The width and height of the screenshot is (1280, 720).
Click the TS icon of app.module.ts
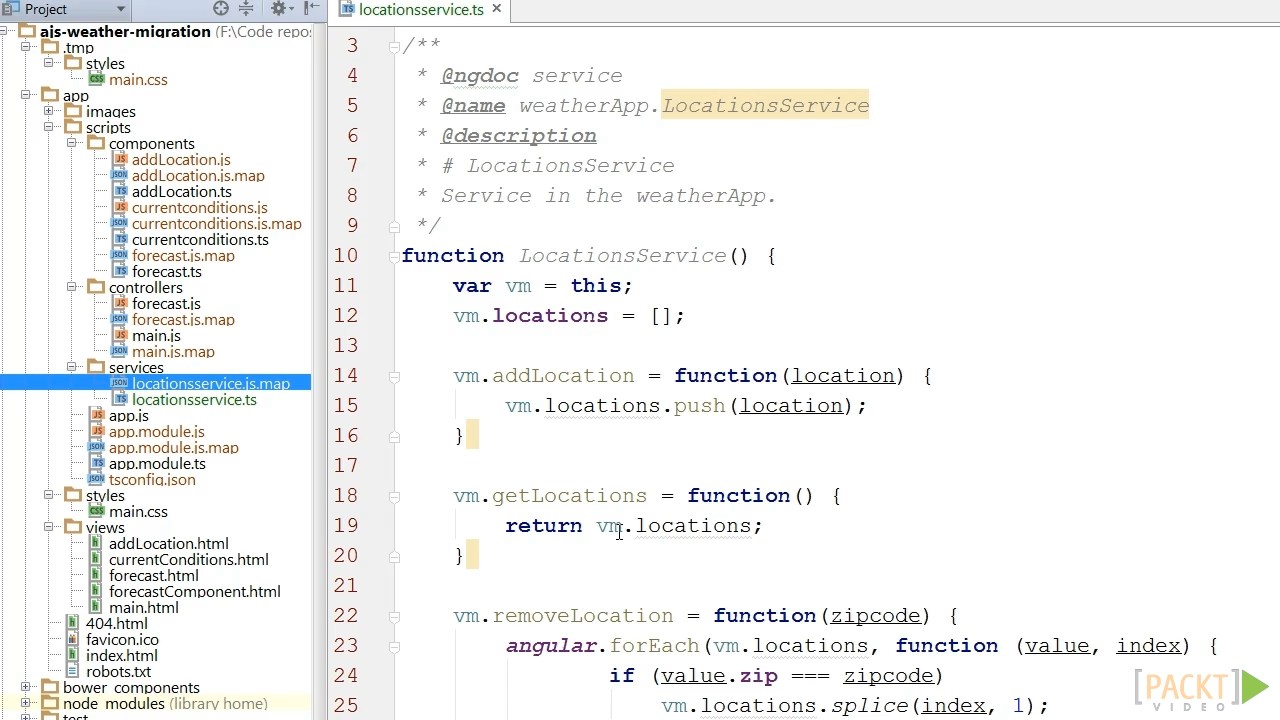pos(97,463)
